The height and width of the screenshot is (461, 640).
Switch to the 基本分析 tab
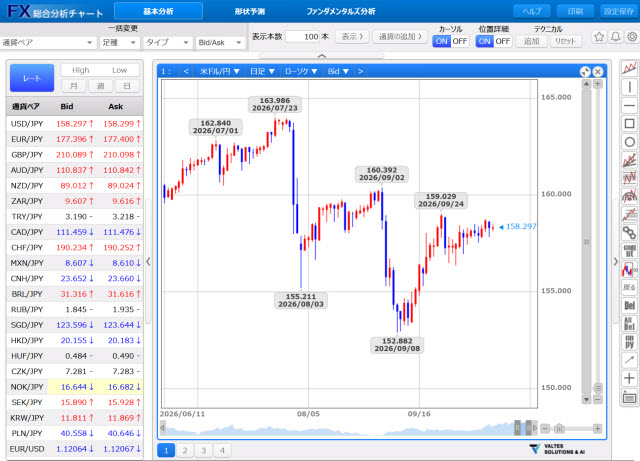click(158, 11)
